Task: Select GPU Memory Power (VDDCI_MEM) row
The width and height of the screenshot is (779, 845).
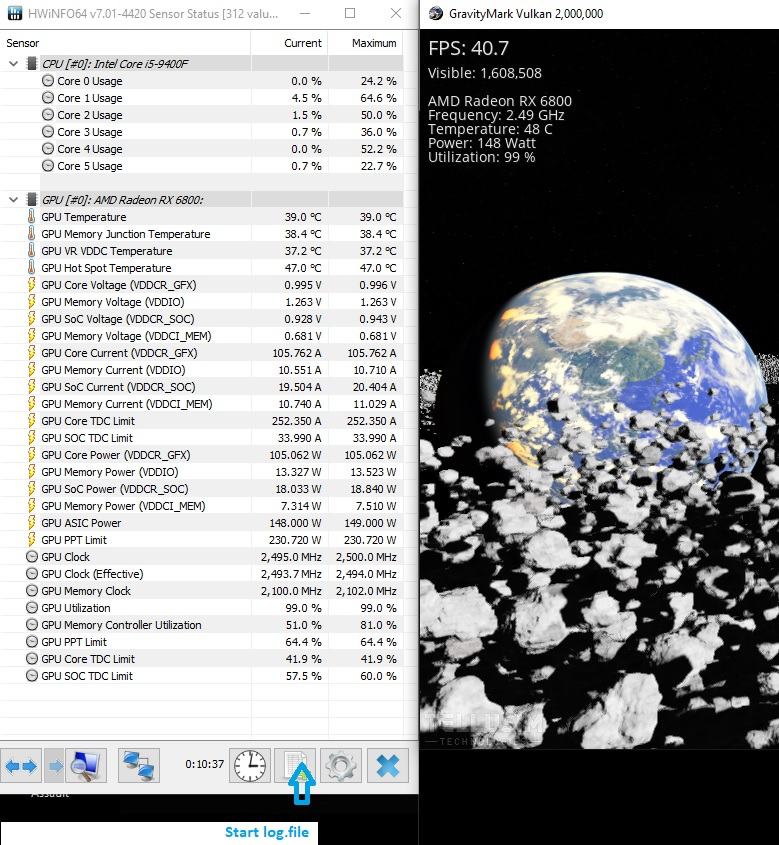Action: (201, 505)
